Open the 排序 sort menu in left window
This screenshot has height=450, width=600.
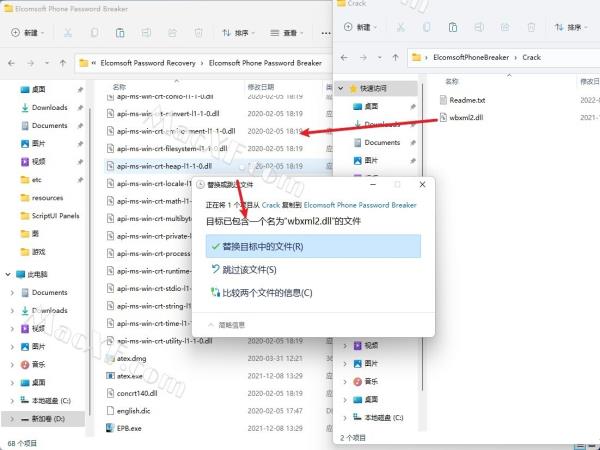[x=238, y=33]
